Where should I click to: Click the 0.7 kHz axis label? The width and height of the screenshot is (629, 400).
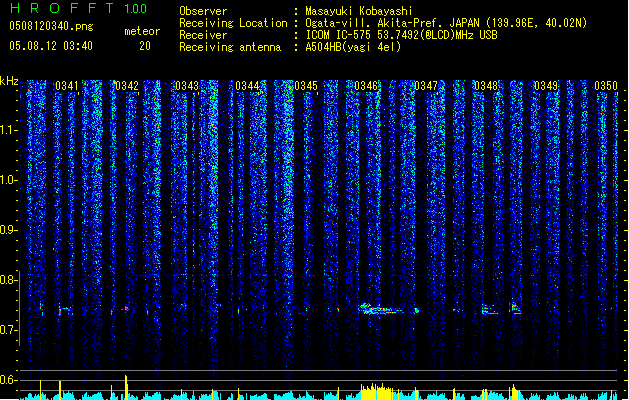9,330
